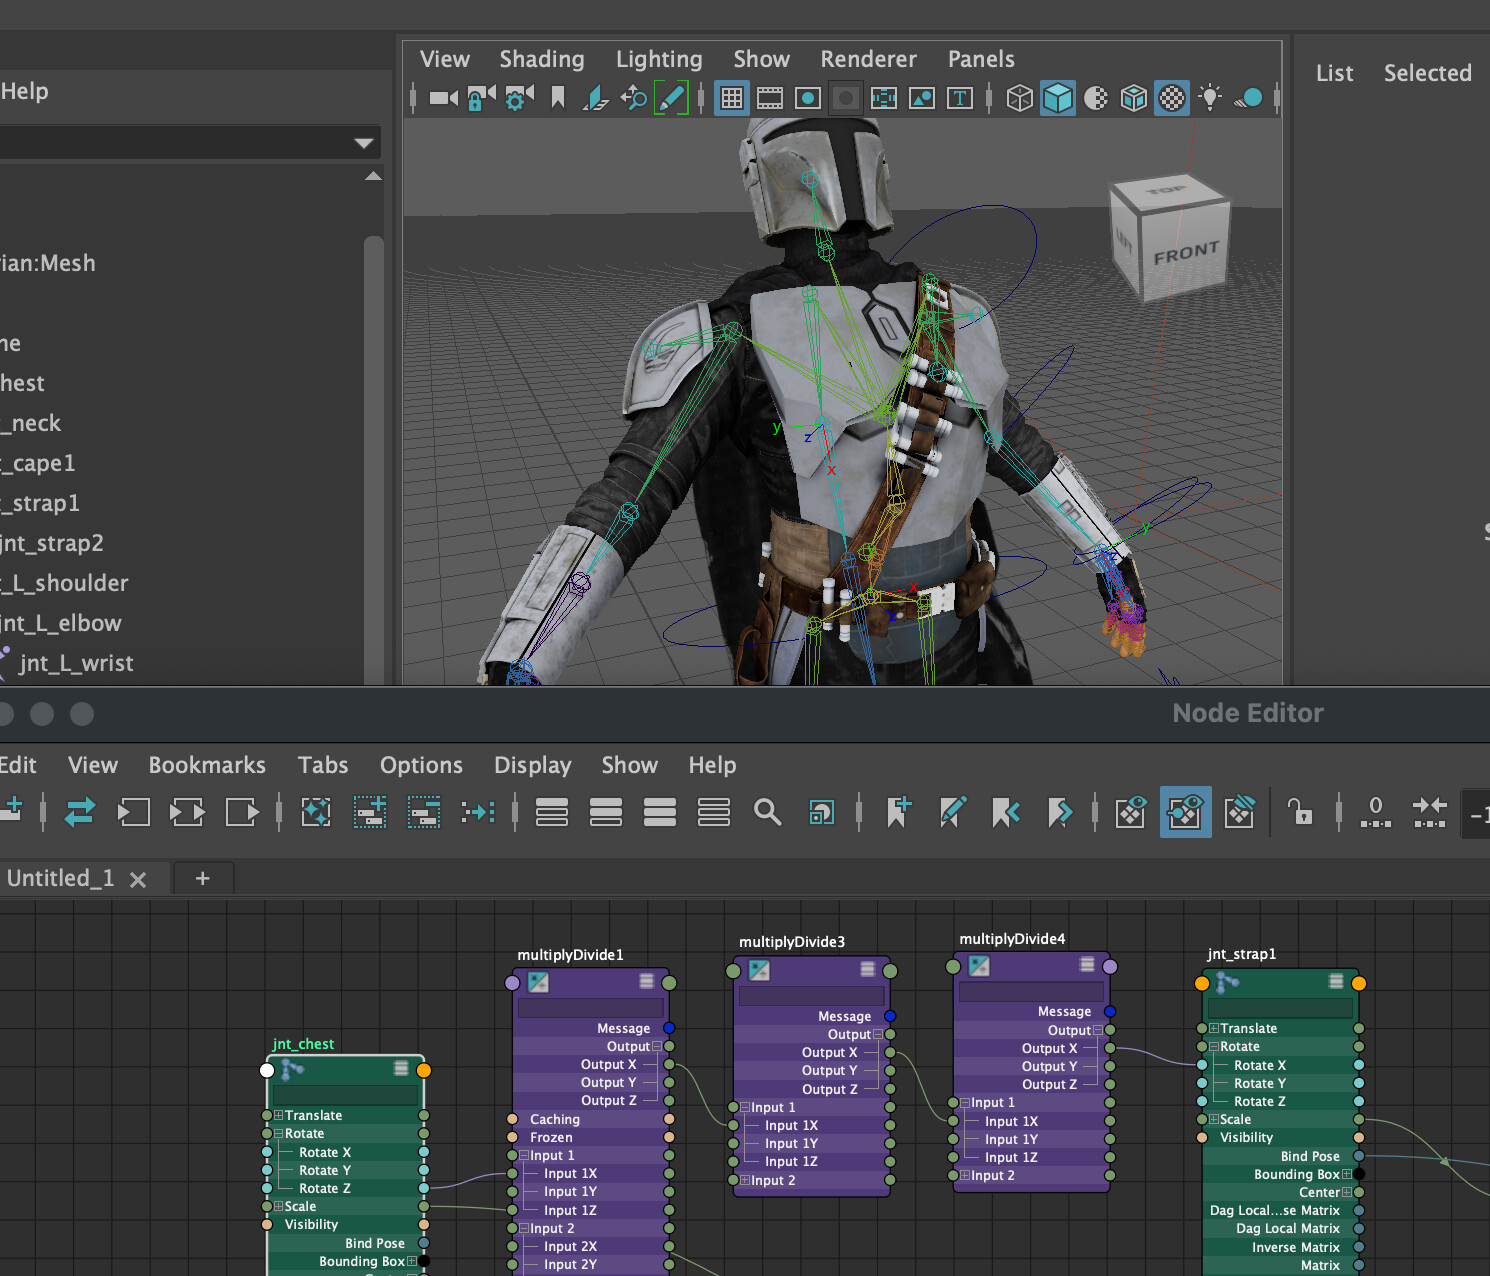Open the viewport Renderer menu

tap(868, 59)
